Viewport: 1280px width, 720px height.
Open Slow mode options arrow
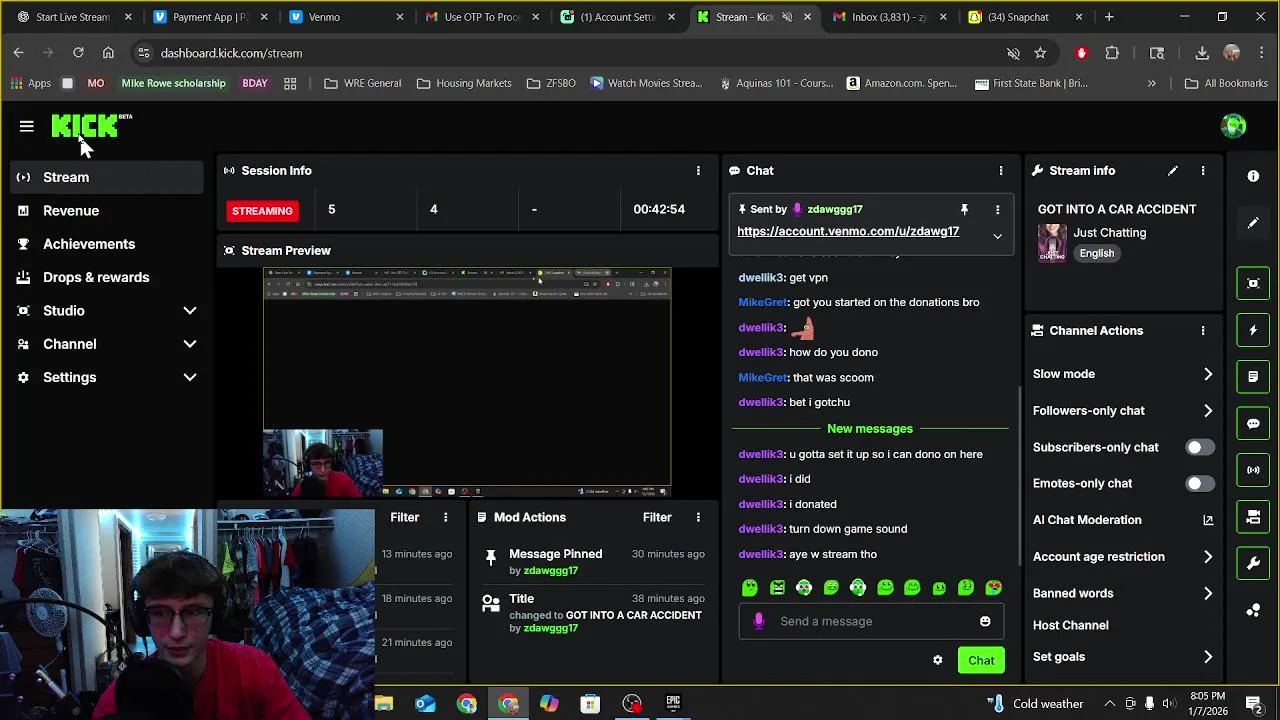pyautogui.click(x=1208, y=374)
